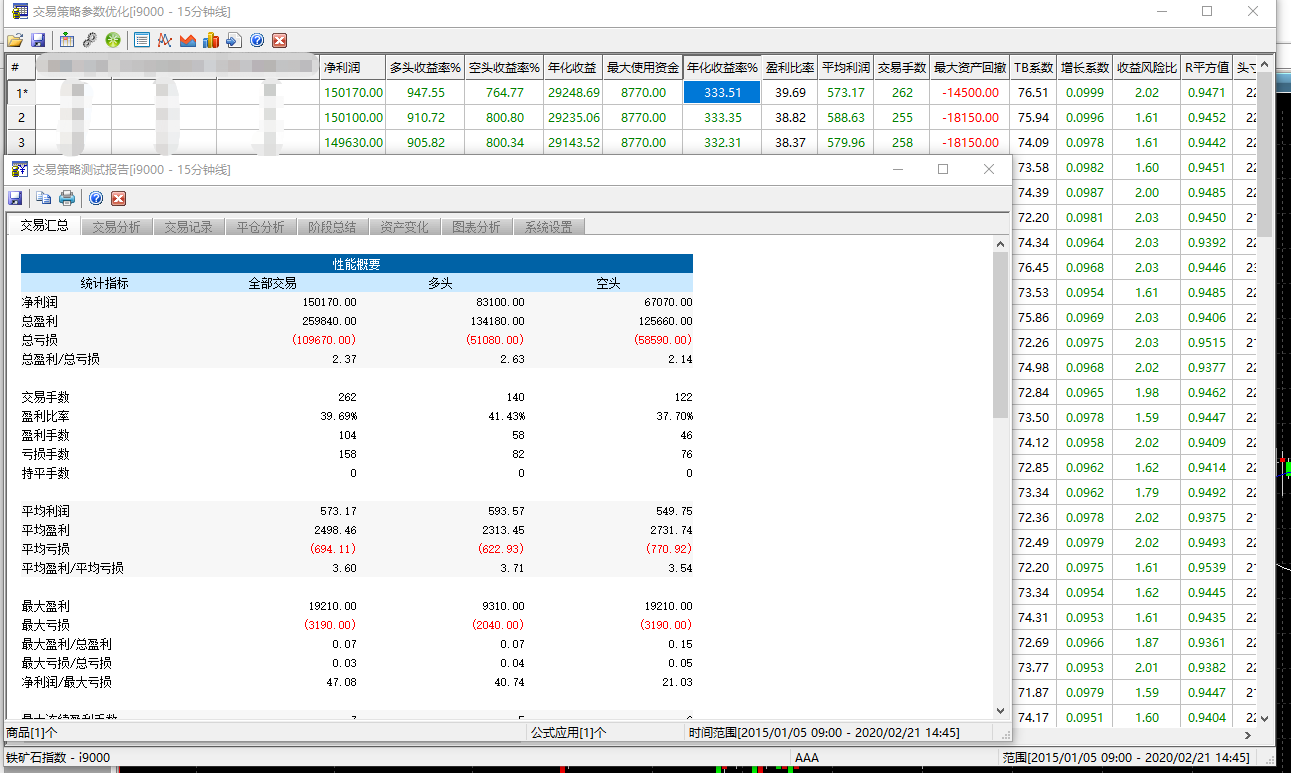The height and width of the screenshot is (773, 1291).
Task: Open help in the test report toolbar
Action: point(96,198)
